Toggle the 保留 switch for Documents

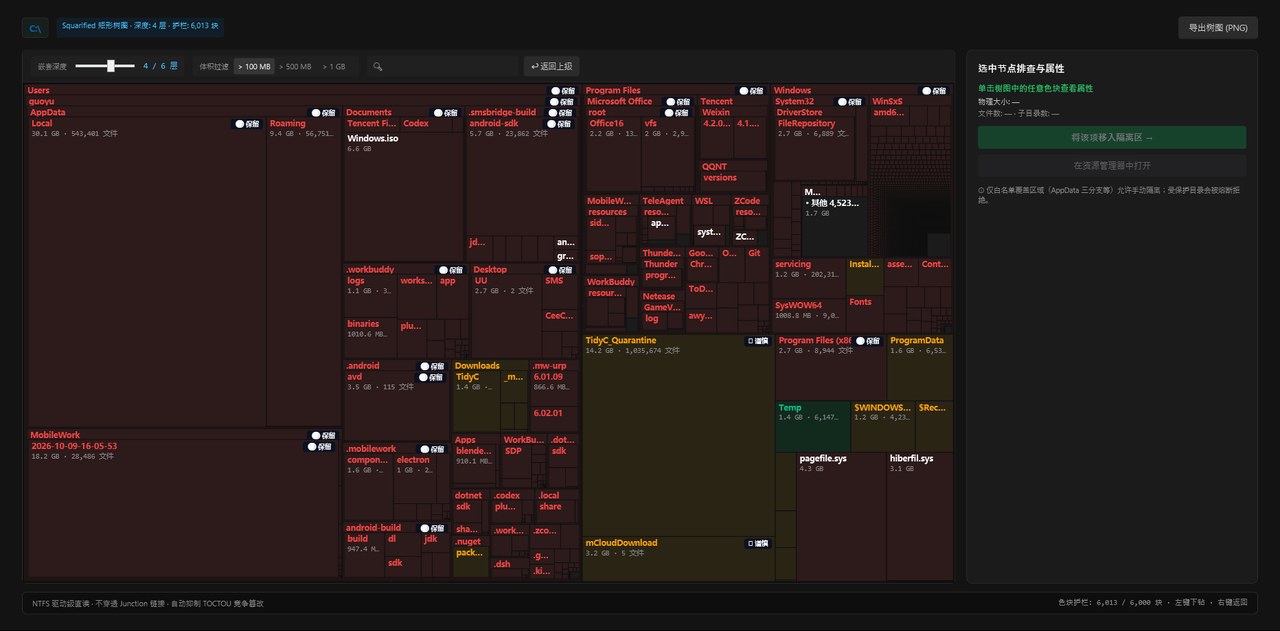point(444,113)
